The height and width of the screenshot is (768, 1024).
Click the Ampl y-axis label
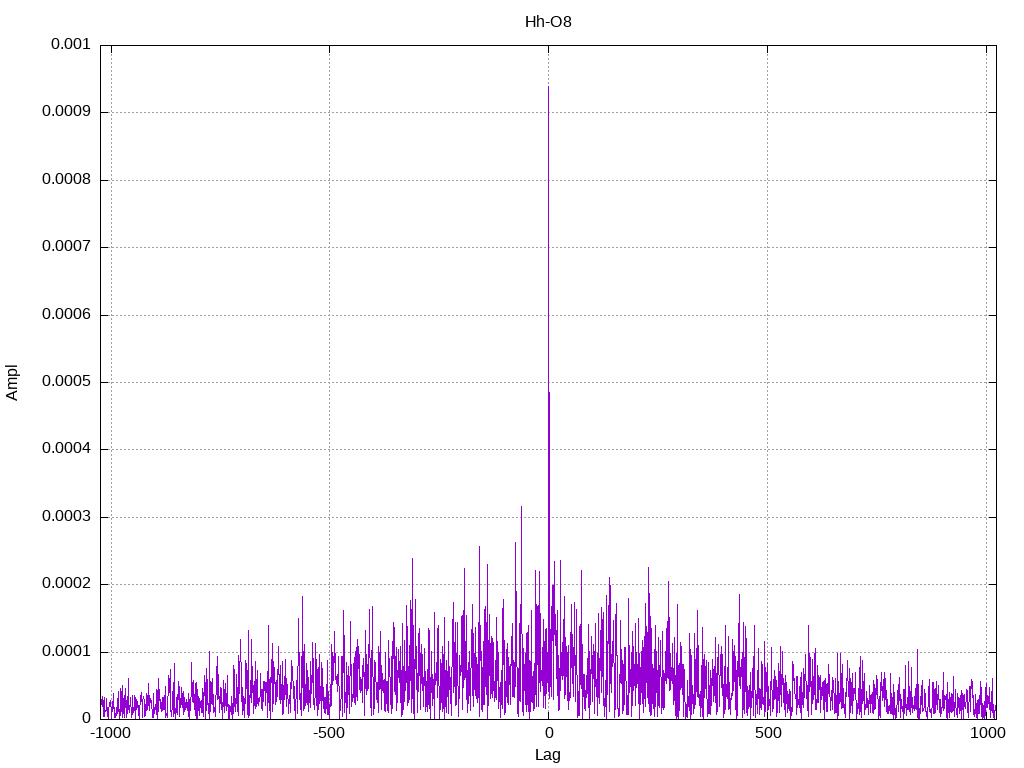pos(12,382)
